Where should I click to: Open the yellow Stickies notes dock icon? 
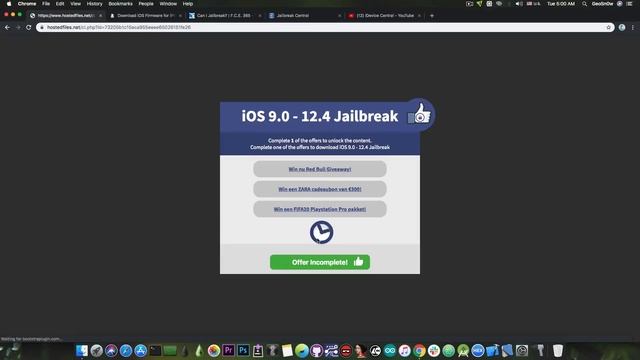coord(287,350)
